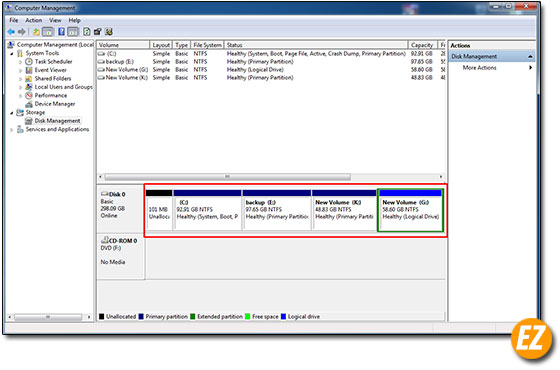Click the last toolbar icon with yellow check

(109, 32)
